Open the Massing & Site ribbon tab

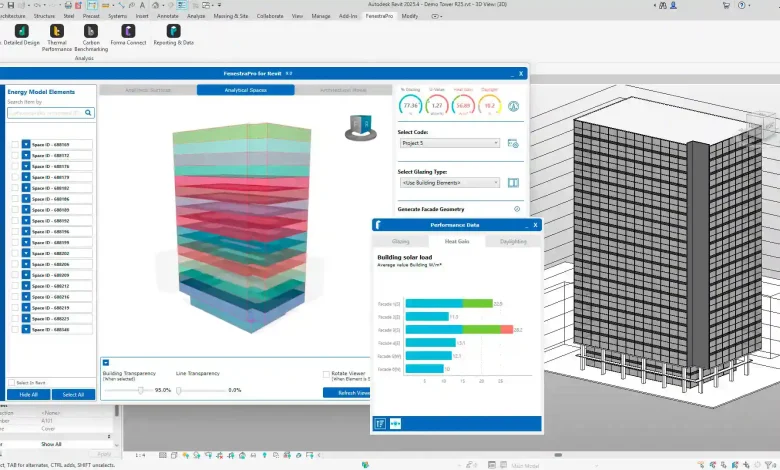[x=231, y=16]
